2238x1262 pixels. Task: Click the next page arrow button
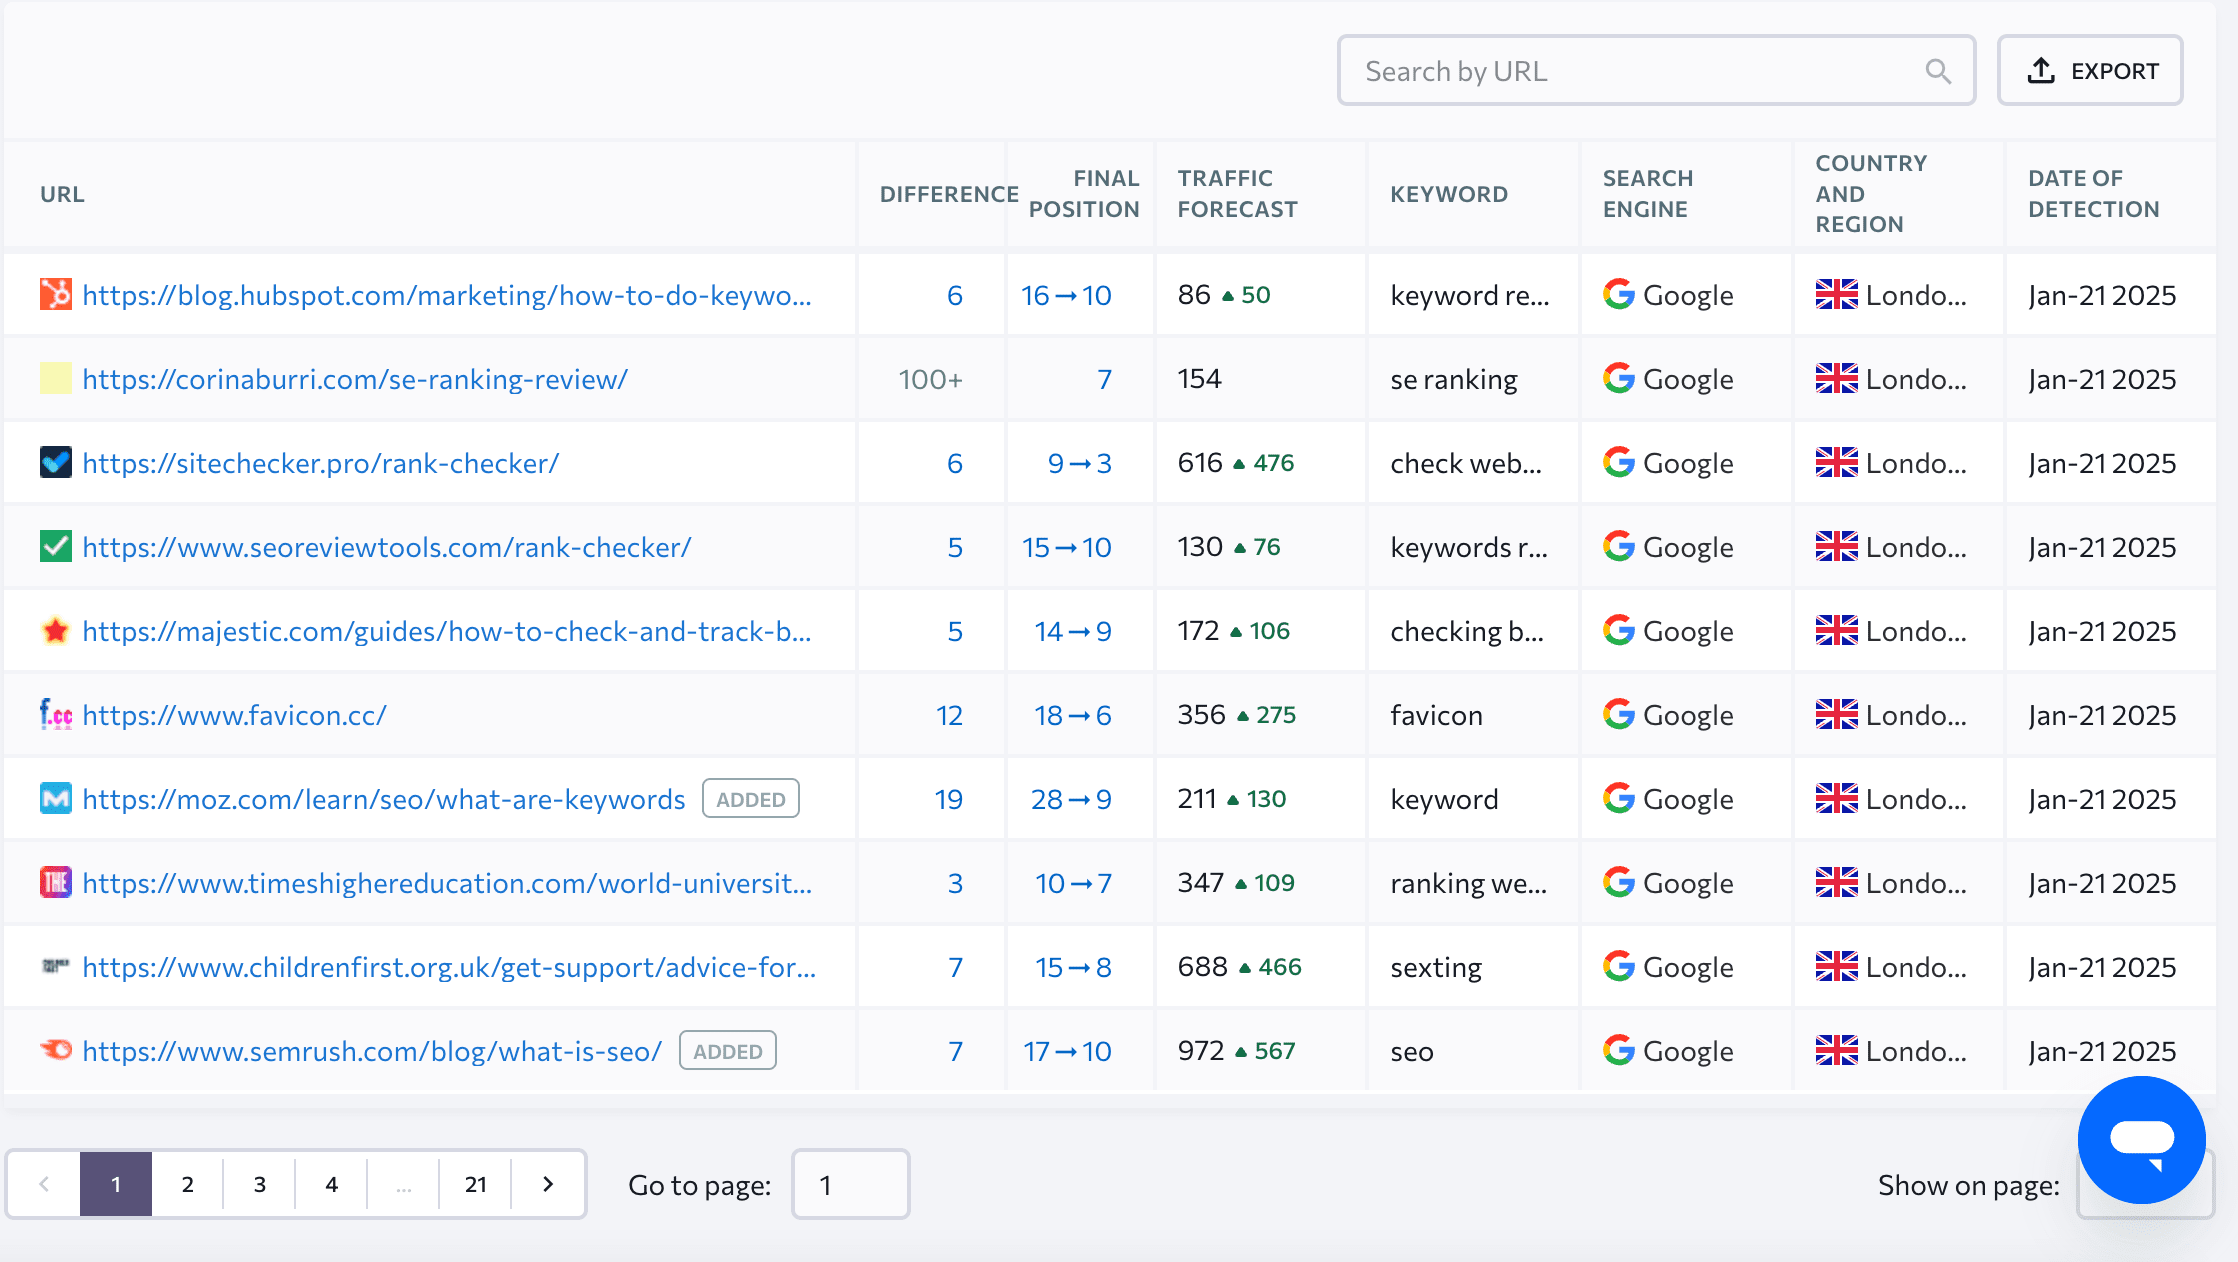[549, 1184]
